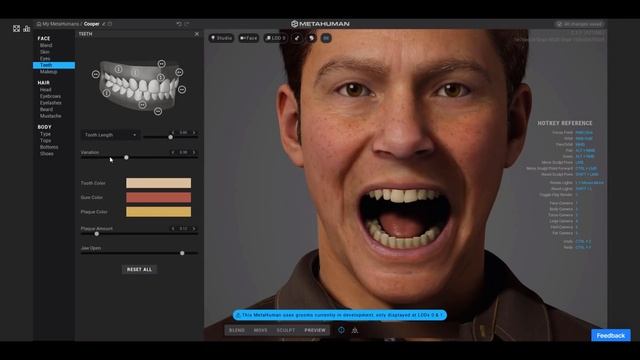Open the Tooth Length parameter dropdown
The width and height of the screenshot is (640, 360).
click(x=110, y=135)
